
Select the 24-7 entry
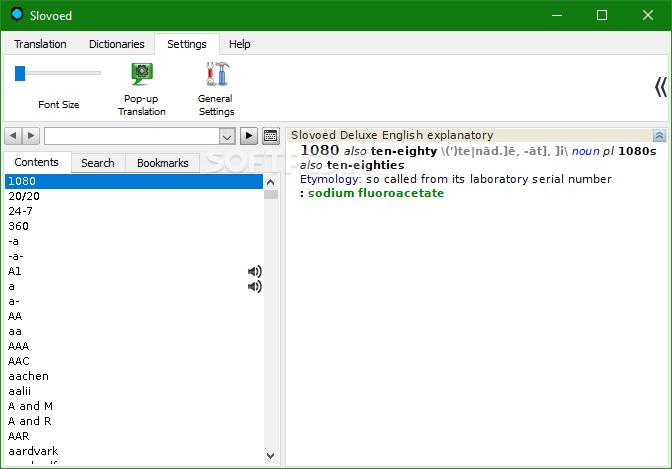[x=134, y=211]
